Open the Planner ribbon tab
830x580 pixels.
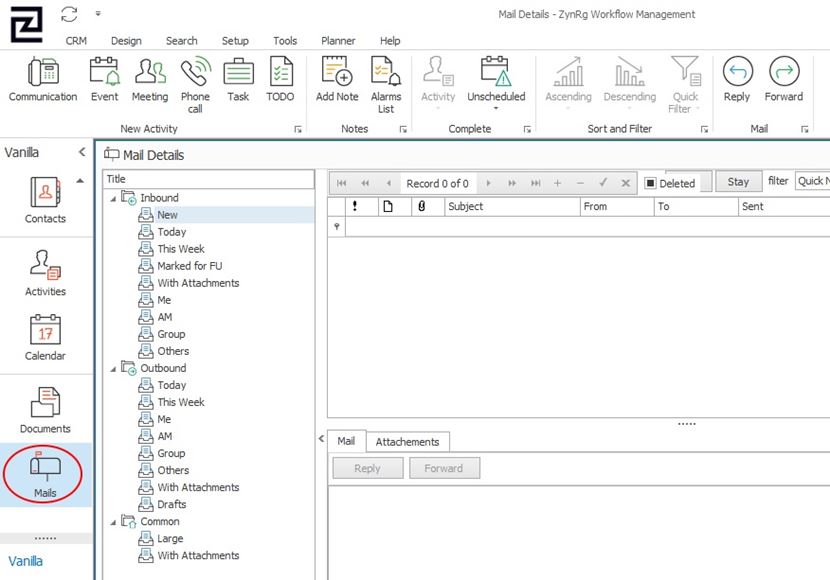(338, 41)
